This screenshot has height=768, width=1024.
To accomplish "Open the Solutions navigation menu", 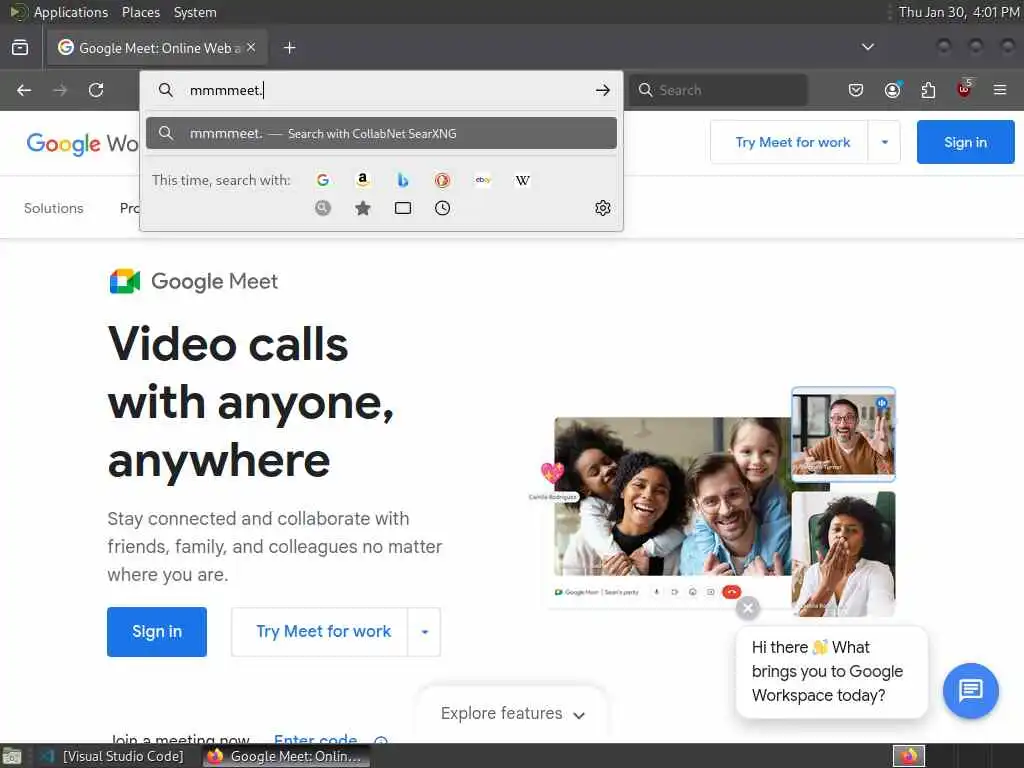I will tap(54, 208).
